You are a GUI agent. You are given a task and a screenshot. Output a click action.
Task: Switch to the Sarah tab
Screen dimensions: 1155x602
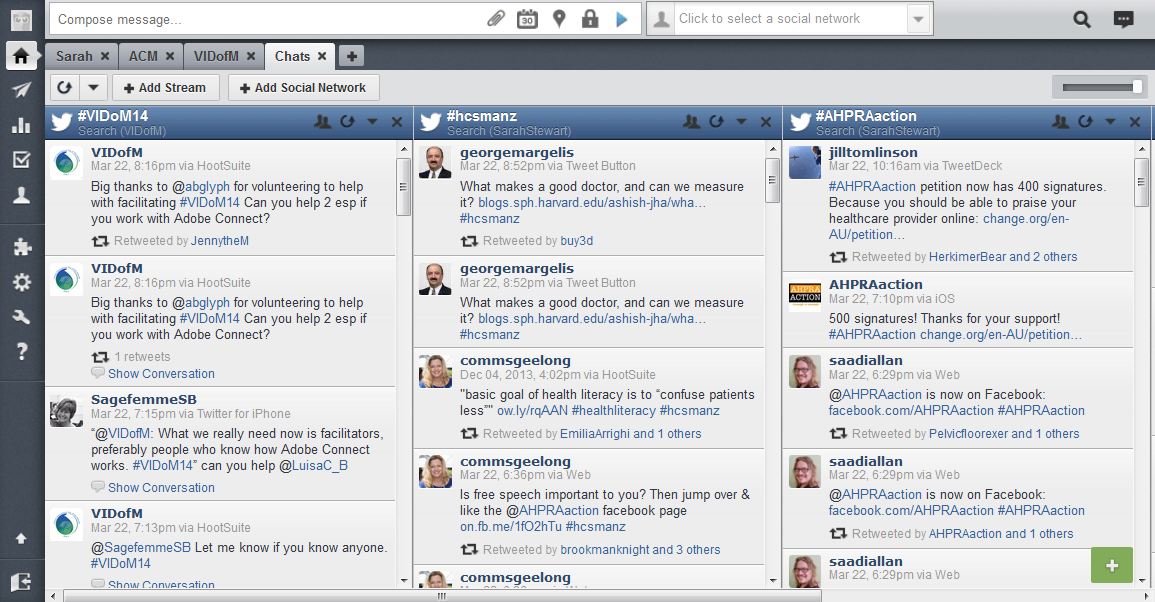74,56
